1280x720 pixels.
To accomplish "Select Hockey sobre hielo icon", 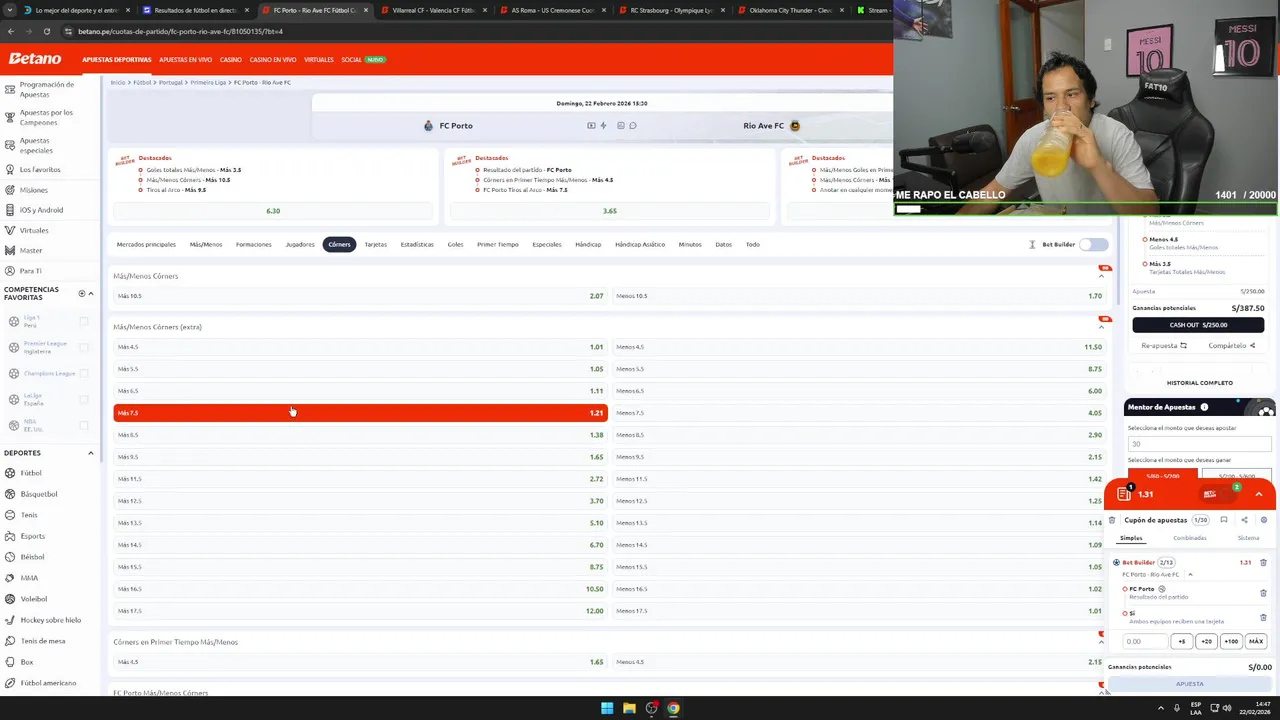I will (10, 620).
